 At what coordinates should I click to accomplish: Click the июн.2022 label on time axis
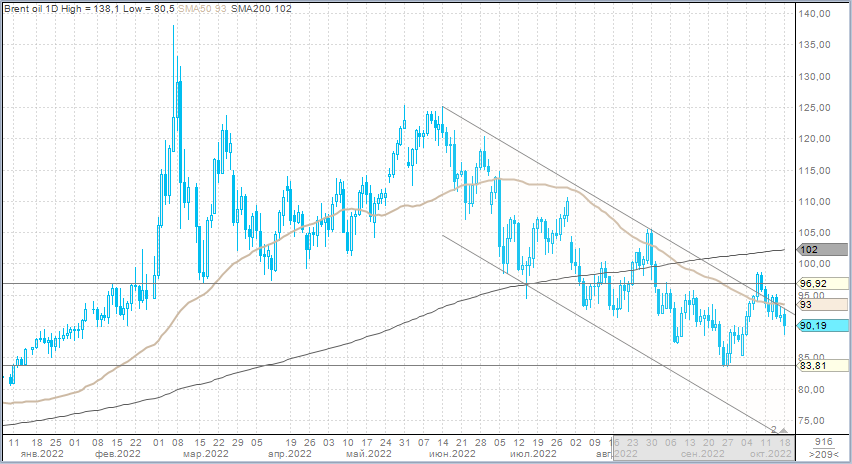451,454
